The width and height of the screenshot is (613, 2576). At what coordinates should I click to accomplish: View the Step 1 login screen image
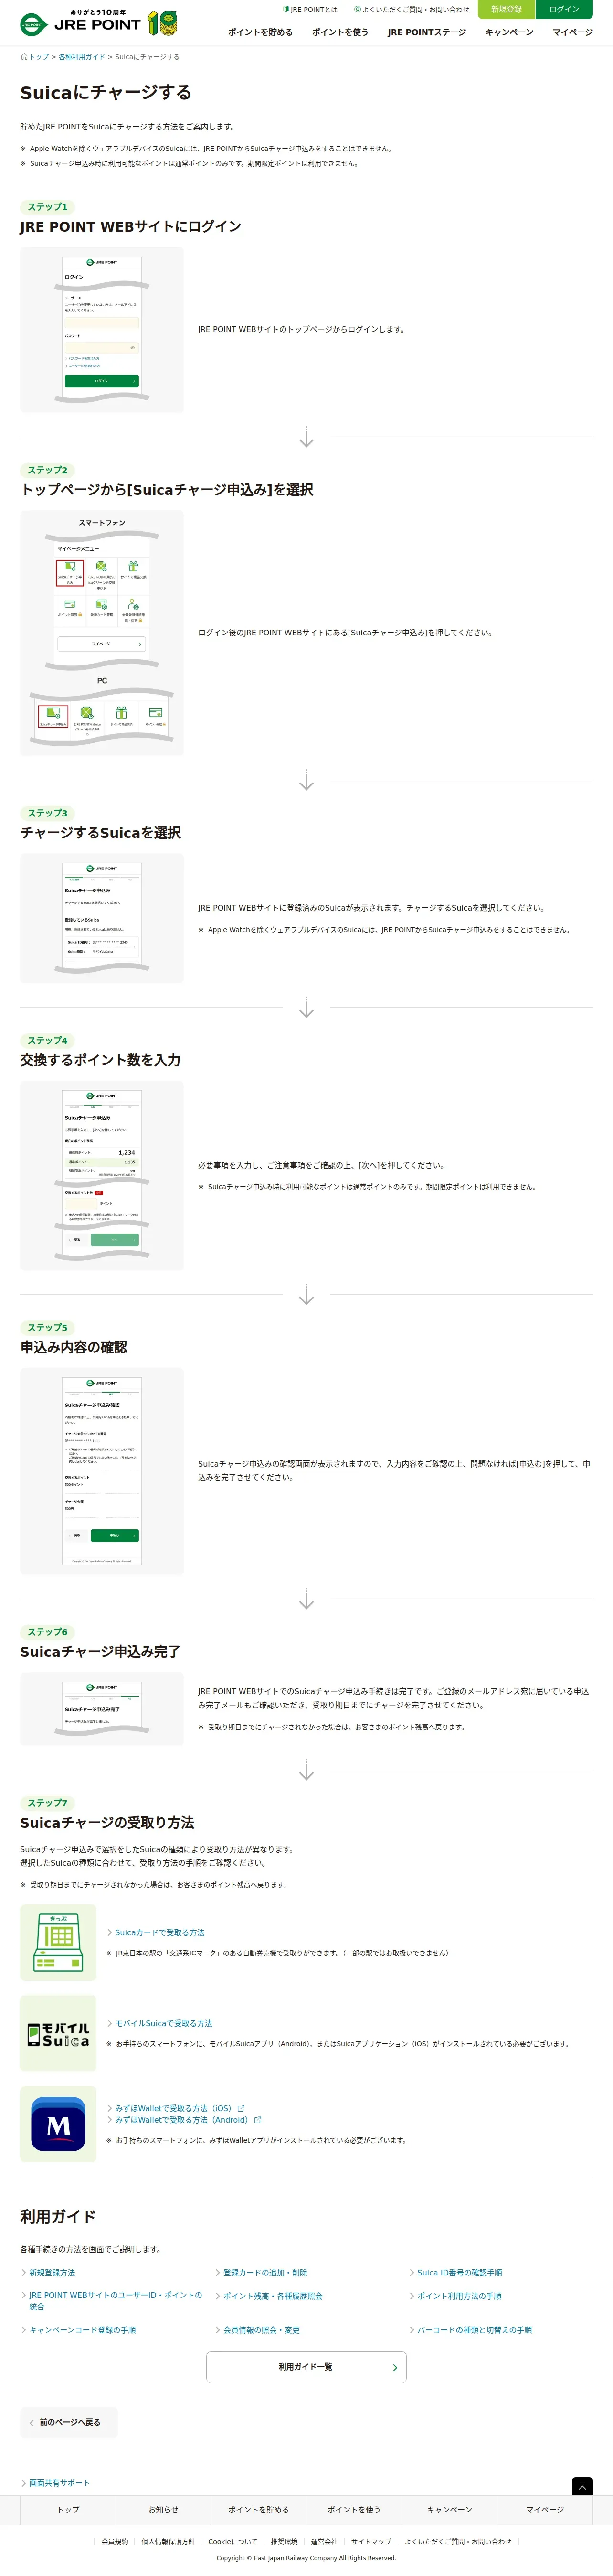[102, 330]
